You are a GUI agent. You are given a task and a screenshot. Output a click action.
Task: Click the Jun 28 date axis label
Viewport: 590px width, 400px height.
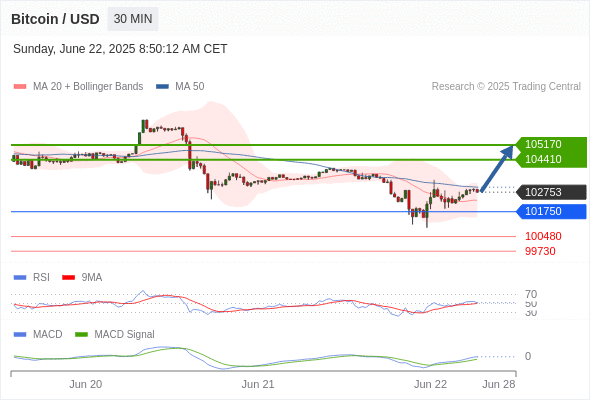coord(499,384)
